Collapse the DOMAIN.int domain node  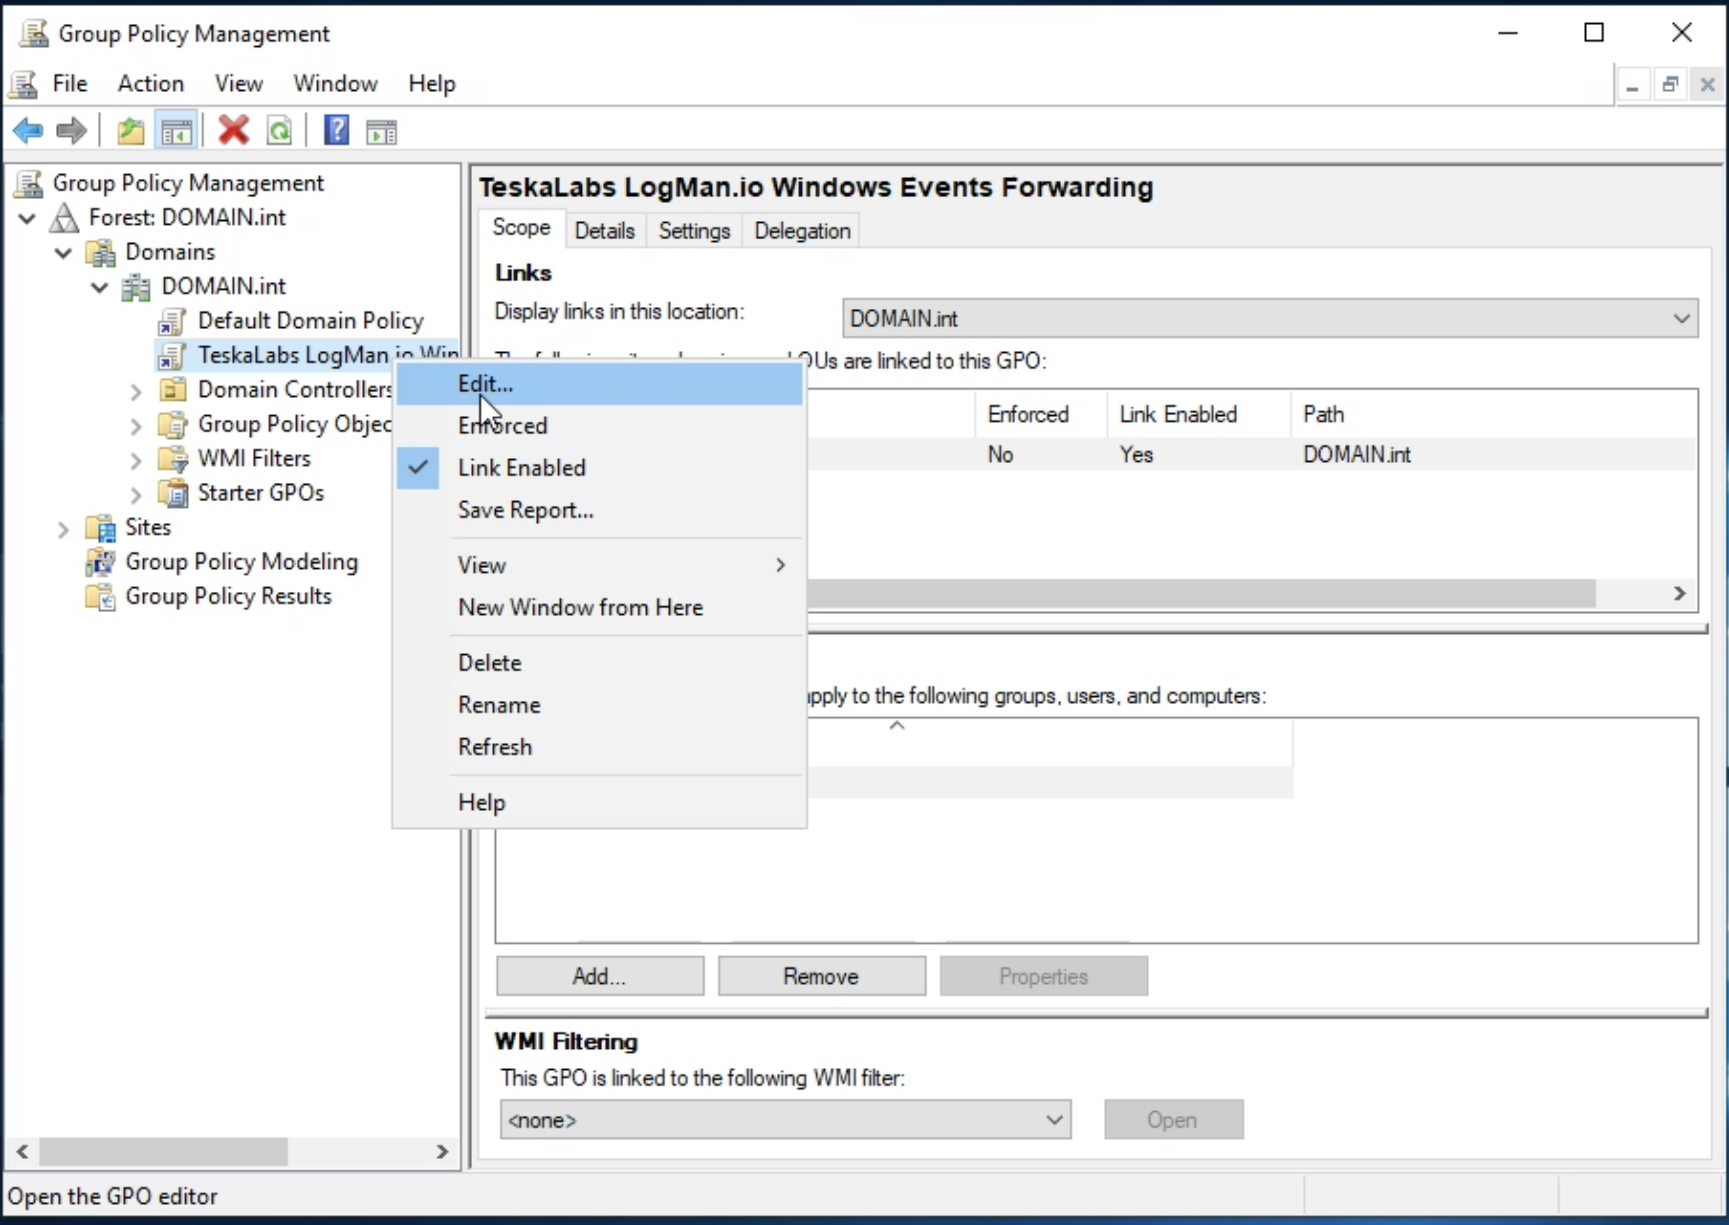pyautogui.click(x=99, y=287)
